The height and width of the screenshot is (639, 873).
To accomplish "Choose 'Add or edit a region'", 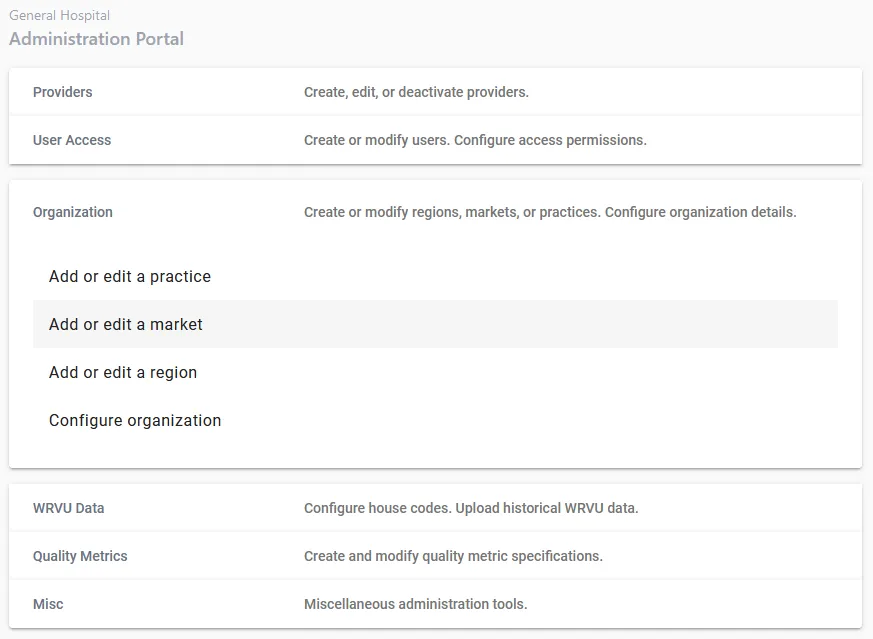I will [123, 373].
